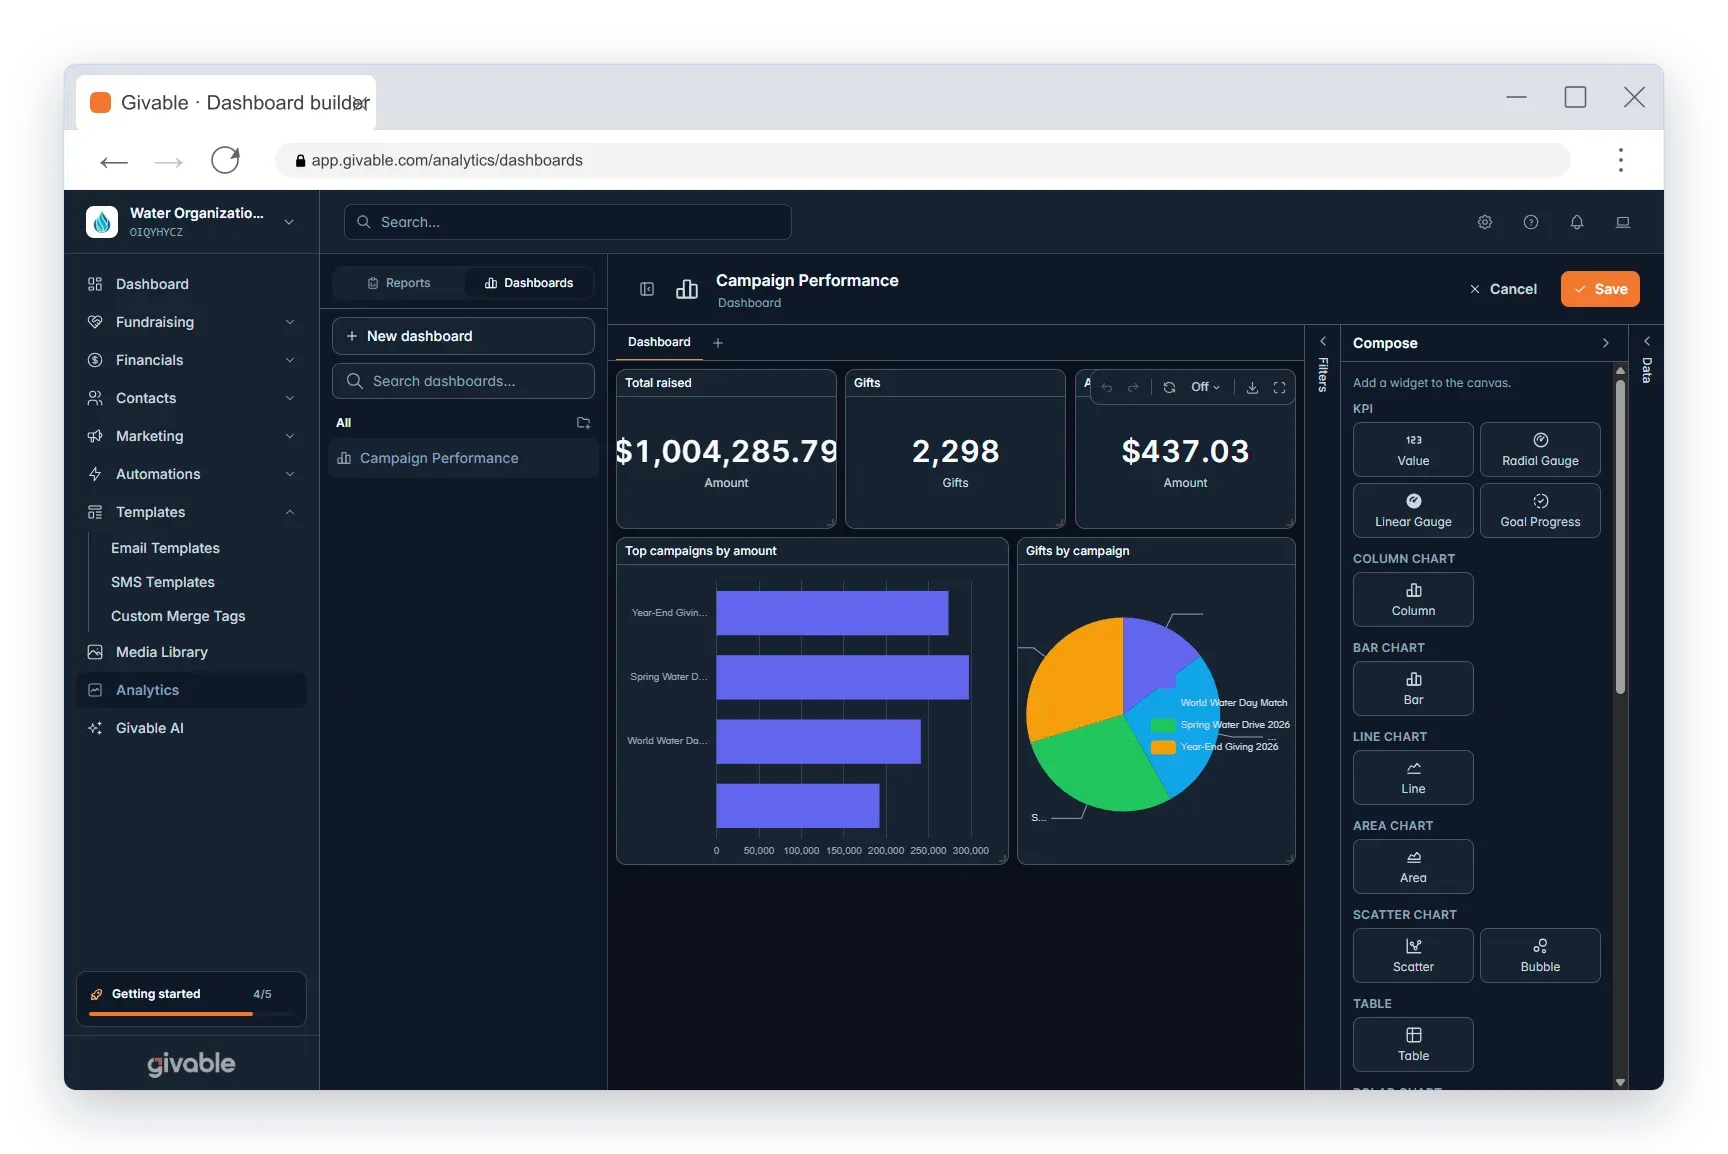Viewport: 1728px width, 1154px height.
Task: Add a Goal Progress widget
Action: point(1540,510)
